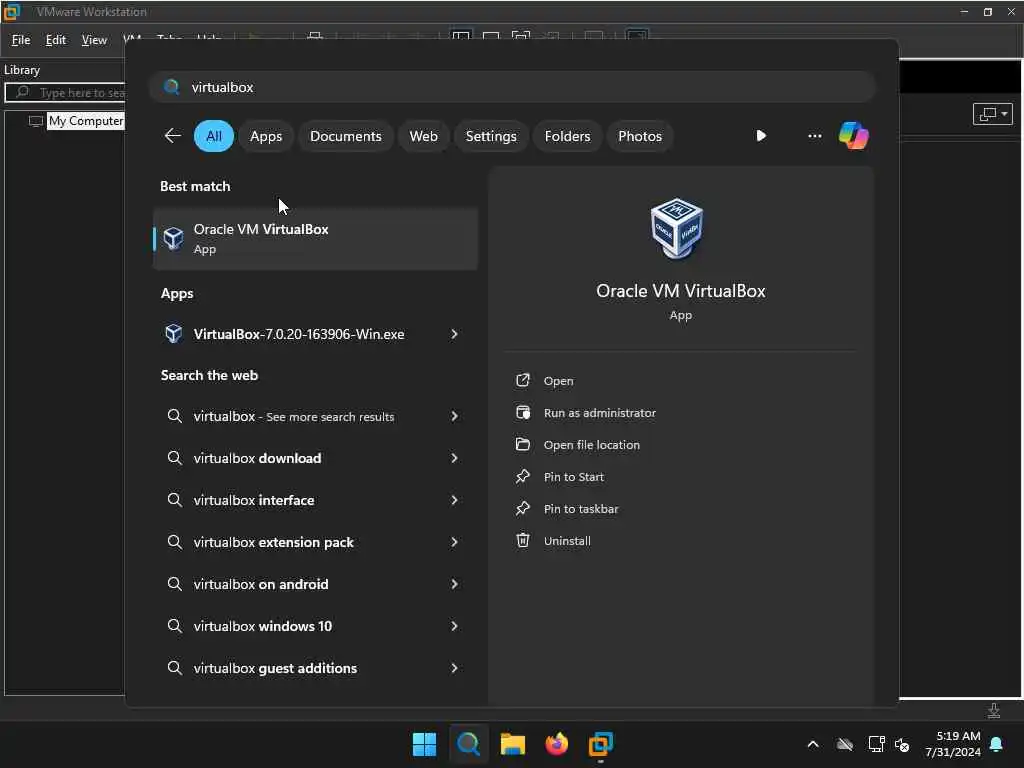Image resolution: width=1024 pixels, height=768 pixels.
Task: Open File Explorer from the taskbar
Action: coord(513,744)
